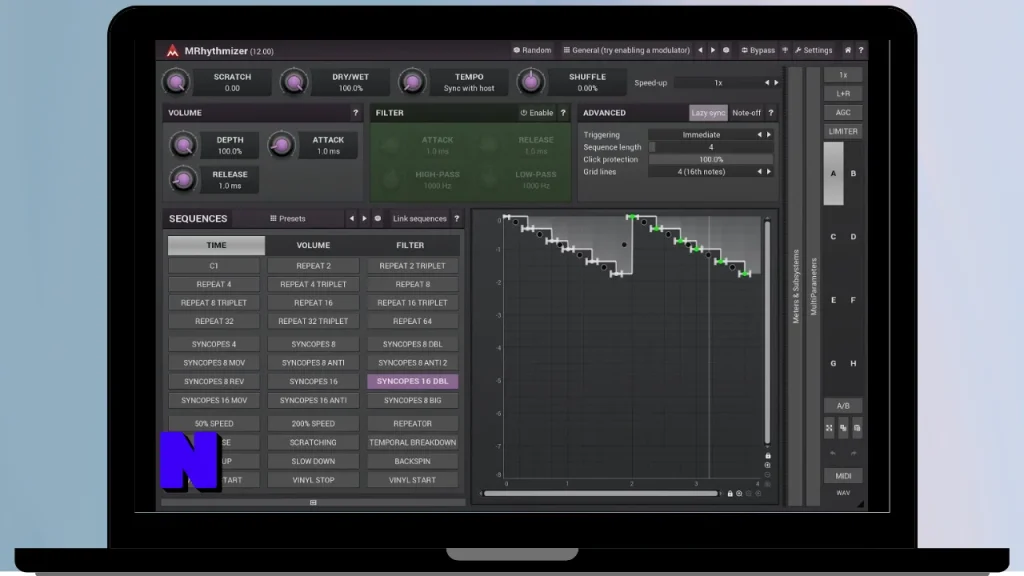Click the paste preset icon below A/B
The image size is (1024, 576).
857,428
